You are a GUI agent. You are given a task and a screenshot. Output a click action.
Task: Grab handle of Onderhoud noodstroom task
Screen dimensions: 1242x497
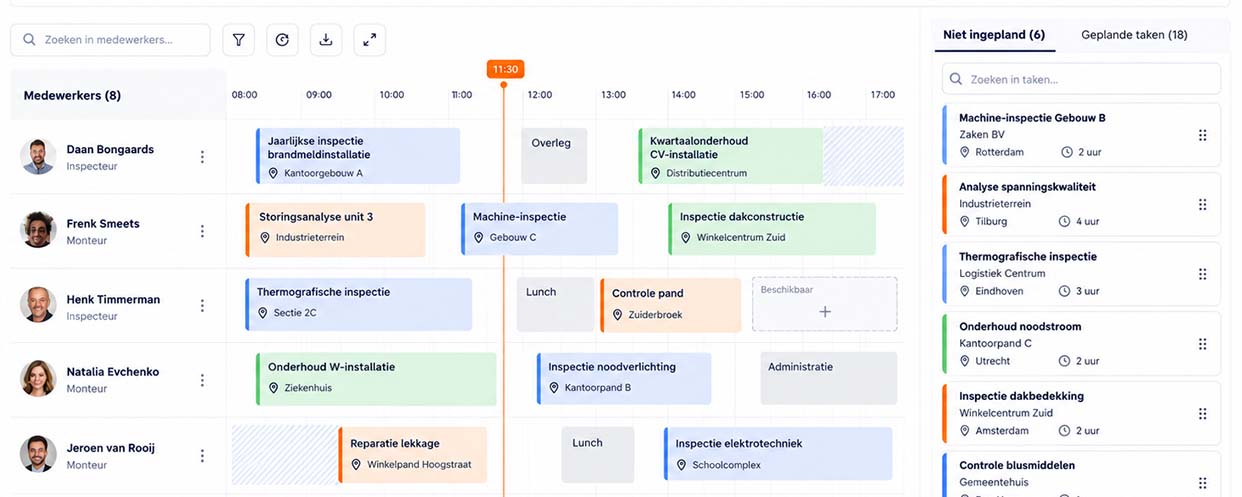(x=1203, y=344)
